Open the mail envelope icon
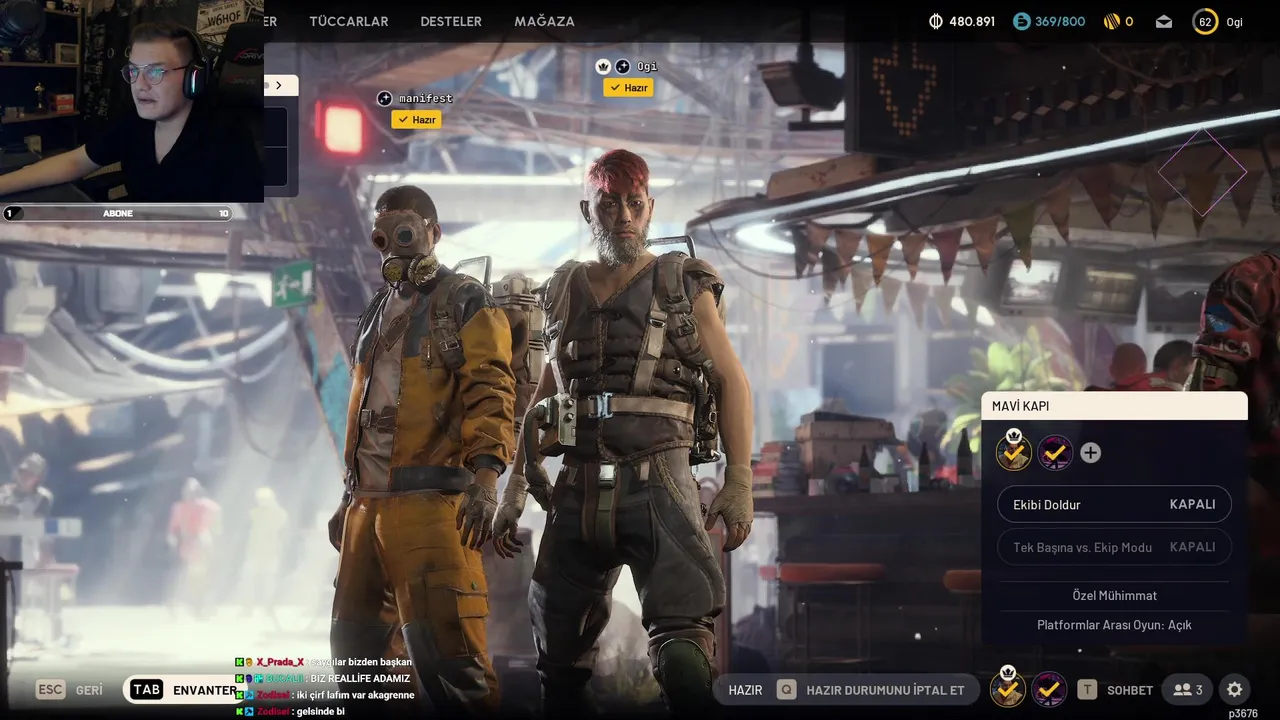The width and height of the screenshot is (1280, 720). click(x=1163, y=21)
